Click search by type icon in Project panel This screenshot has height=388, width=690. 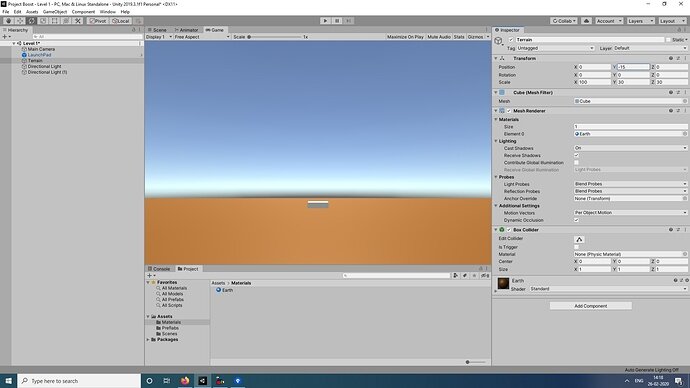[455, 275]
